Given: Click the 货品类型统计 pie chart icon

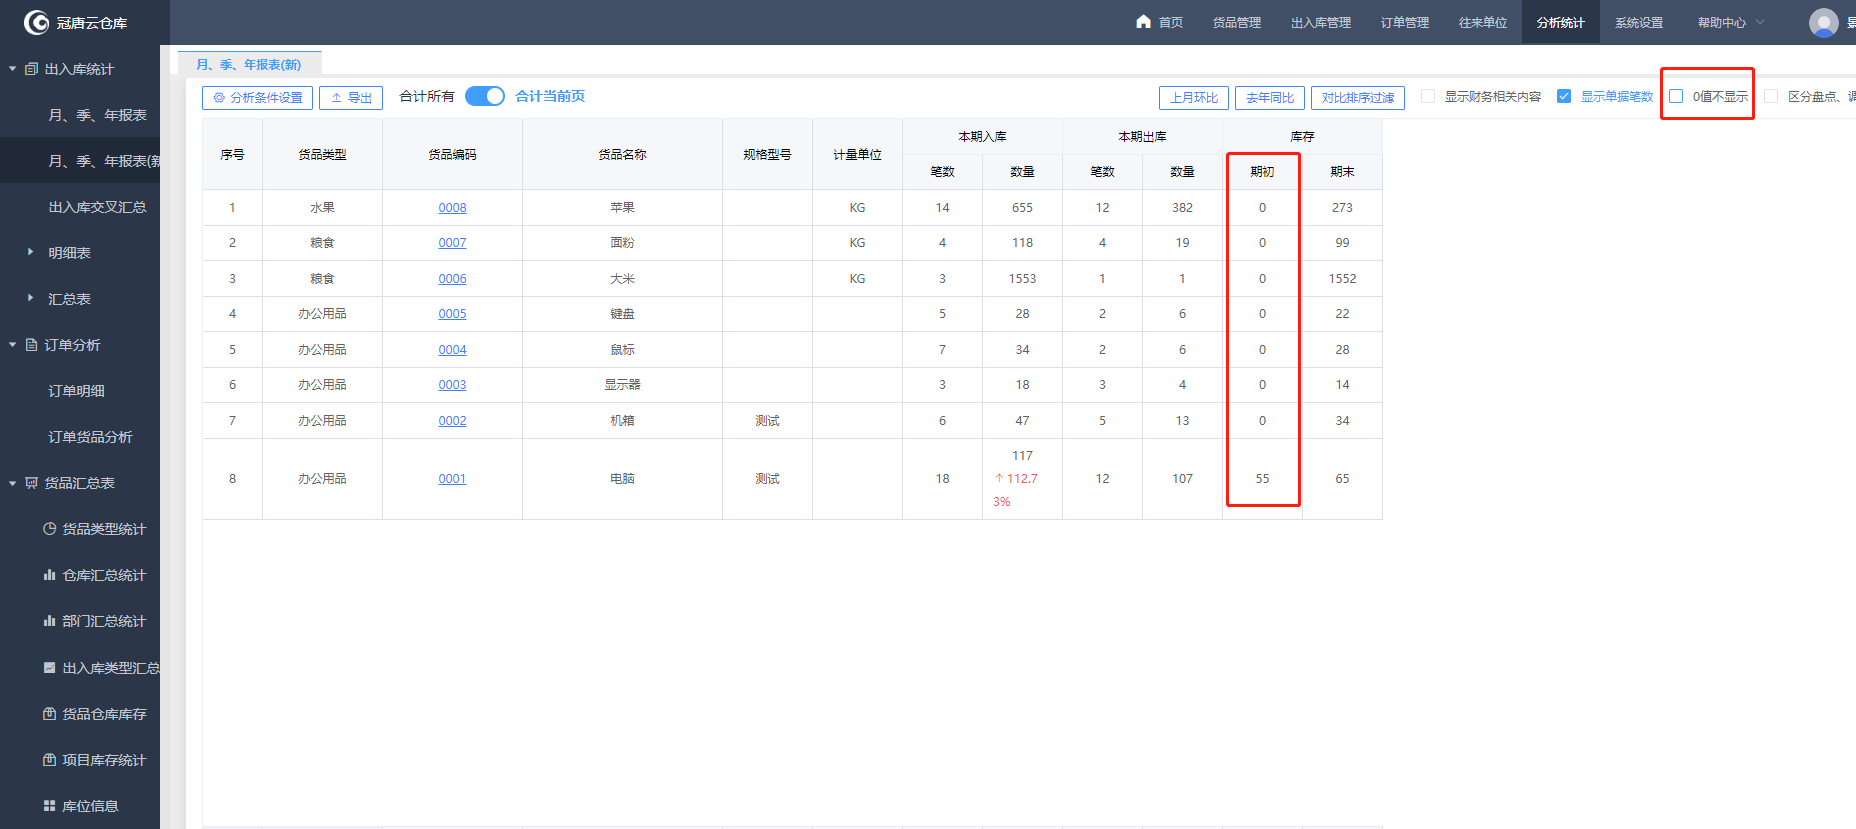Looking at the screenshot, I should point(49,529).
